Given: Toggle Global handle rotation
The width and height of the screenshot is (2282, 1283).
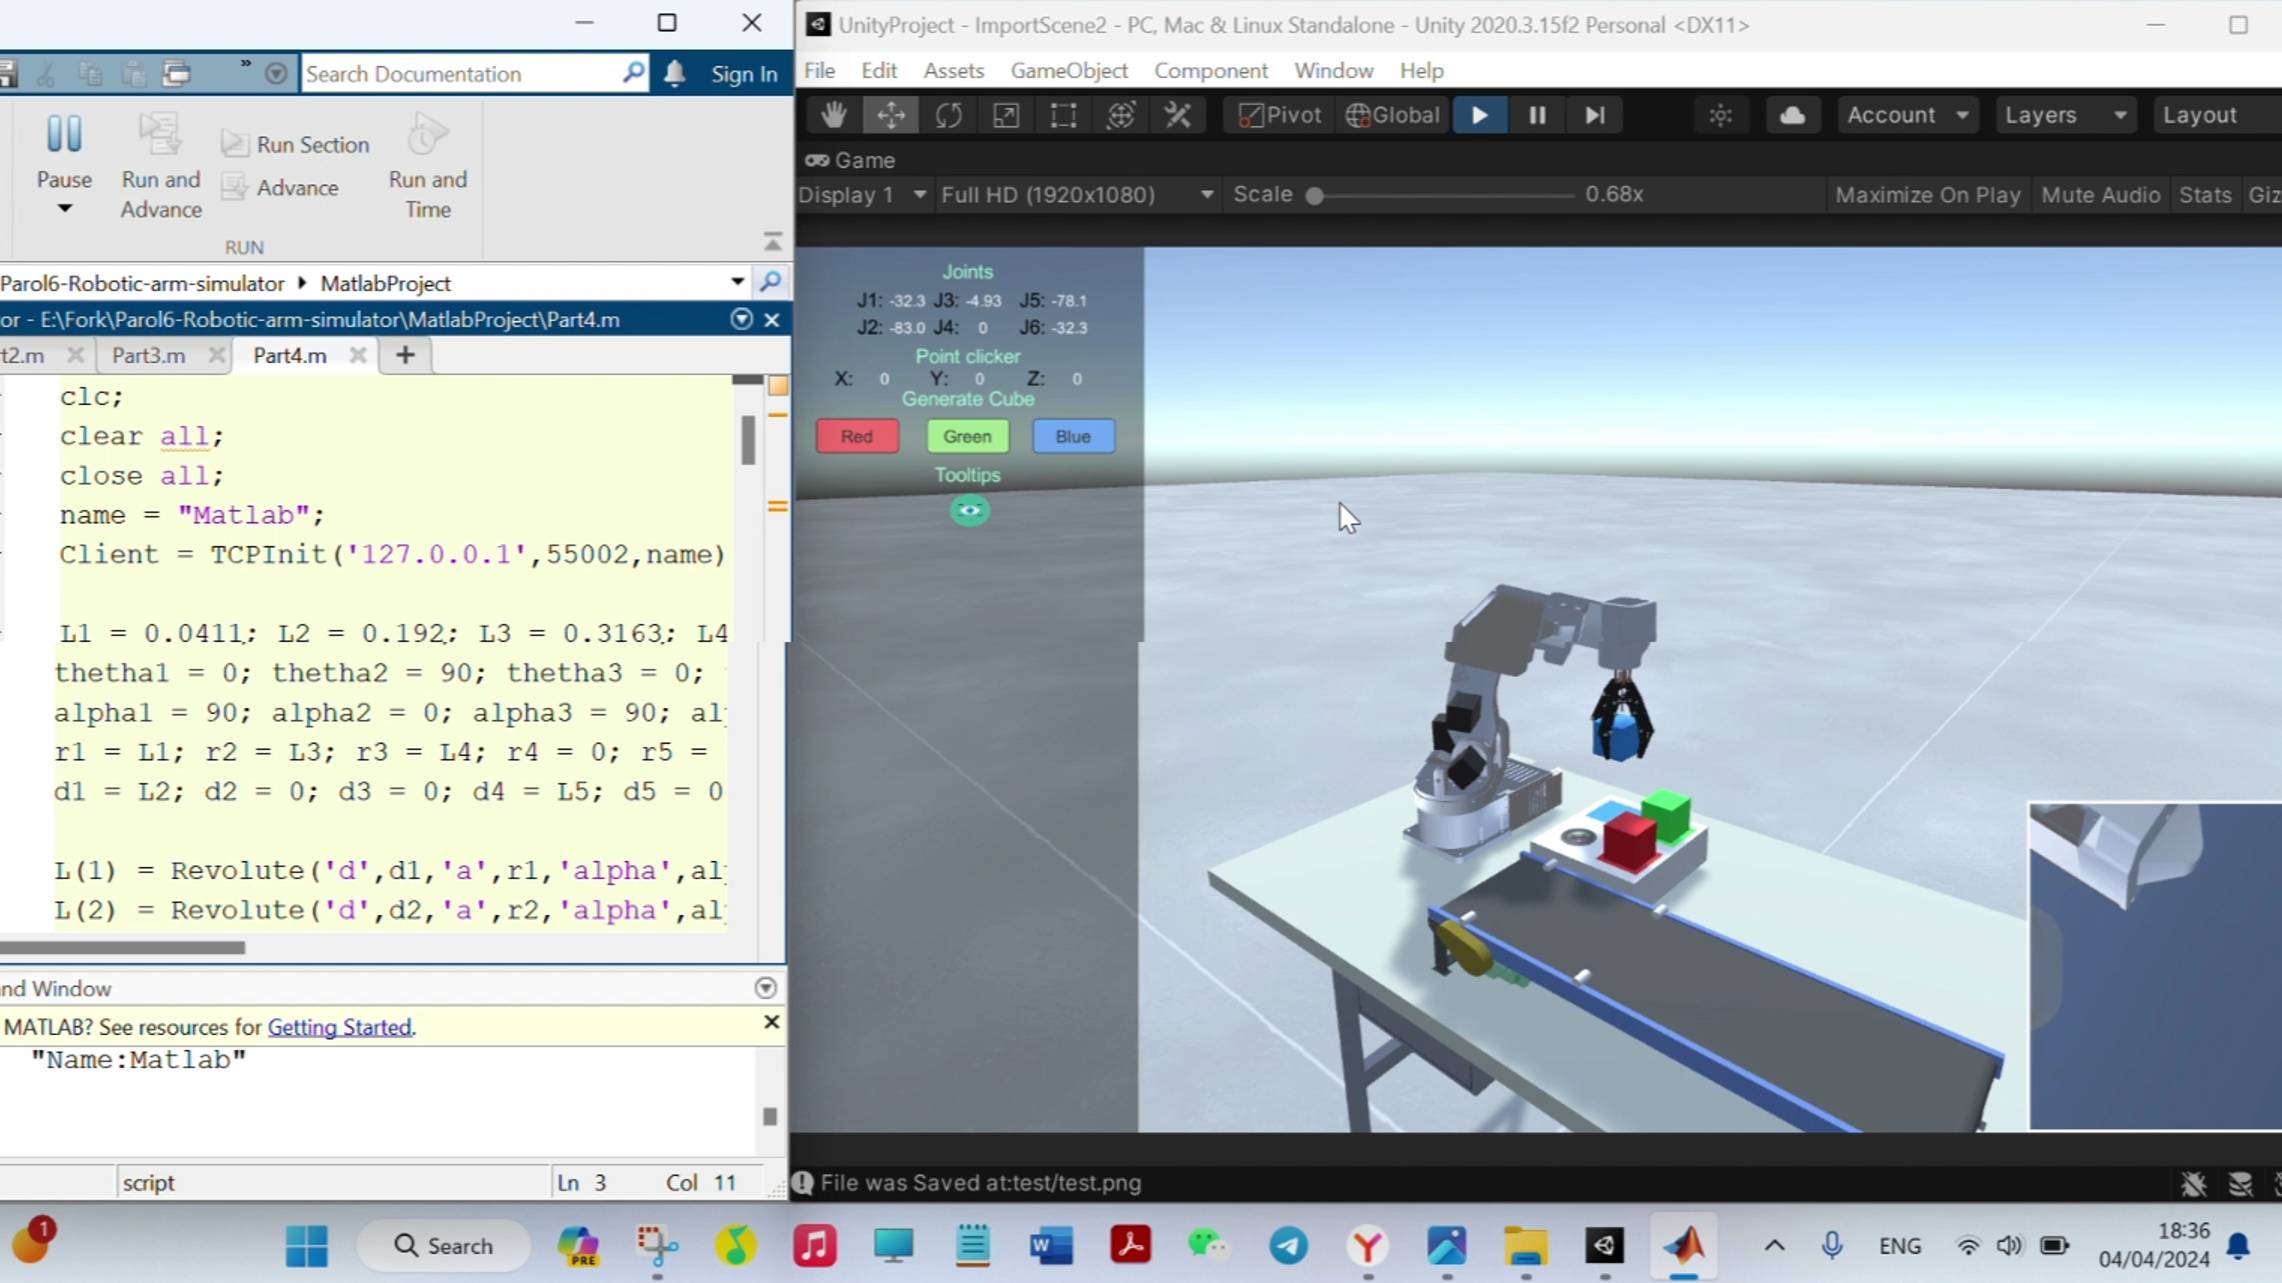Looking at the screenshot, I should (1392, 115).
